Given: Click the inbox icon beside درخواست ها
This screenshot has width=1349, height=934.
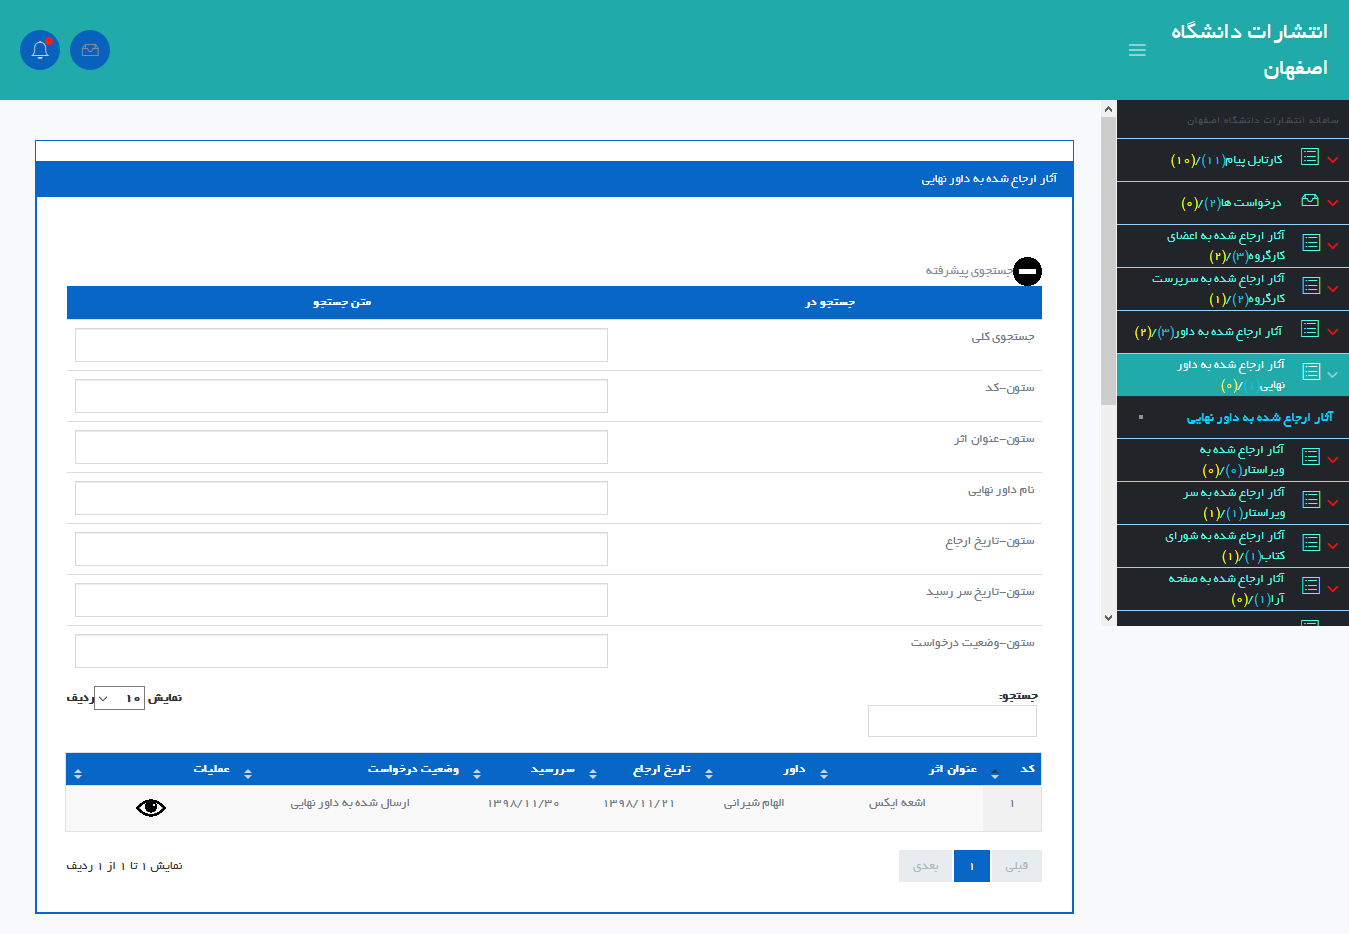Looking at the screenshot, I should coord(1310,201).
